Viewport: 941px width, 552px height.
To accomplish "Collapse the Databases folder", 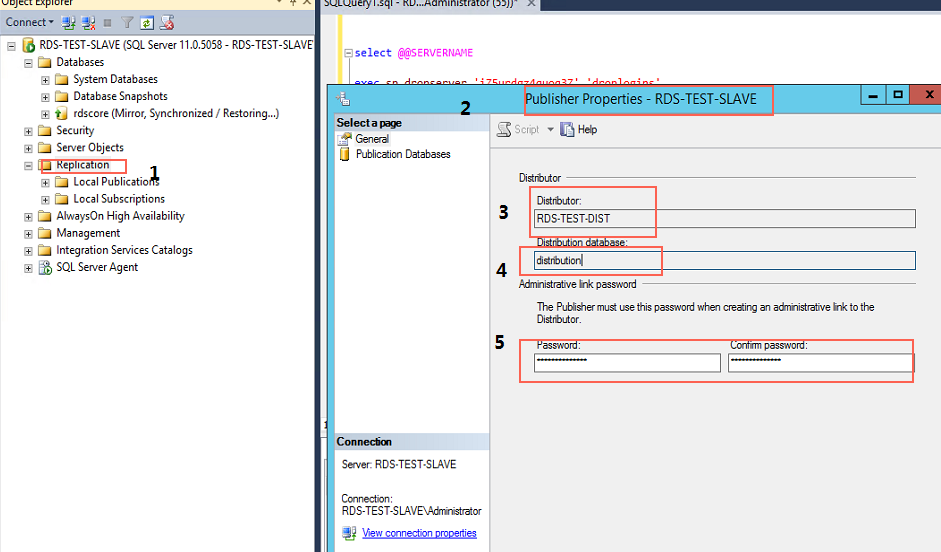I will [x=28, y=62].
